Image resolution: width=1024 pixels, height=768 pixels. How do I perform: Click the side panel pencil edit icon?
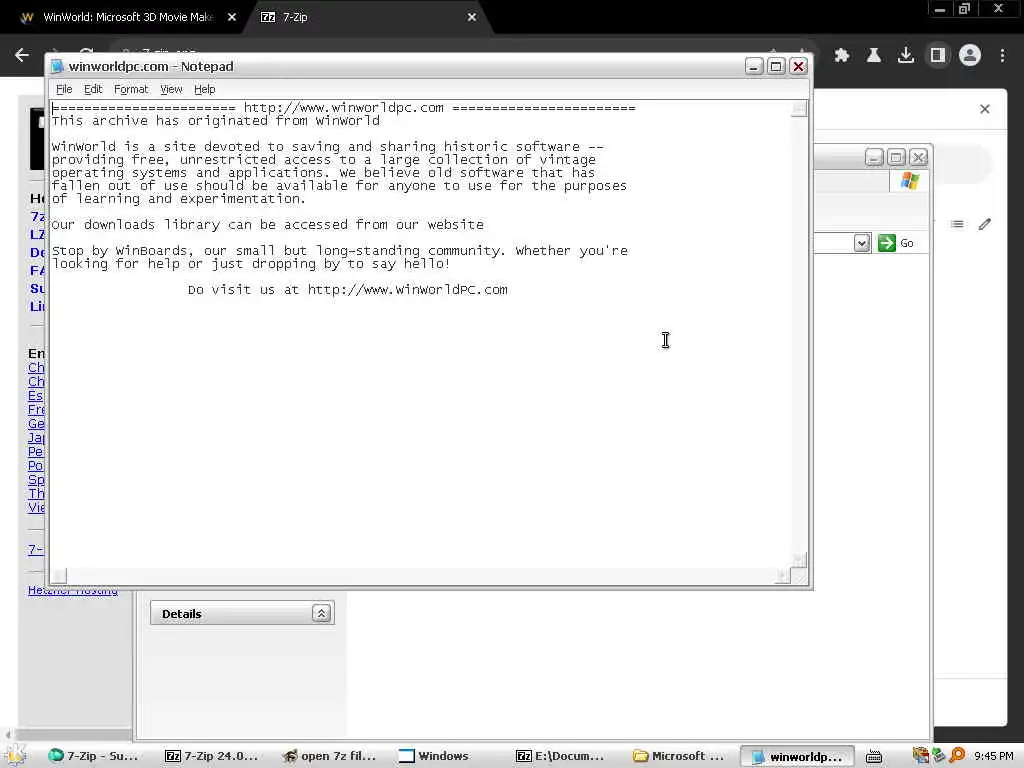click(x=985, y=224)
